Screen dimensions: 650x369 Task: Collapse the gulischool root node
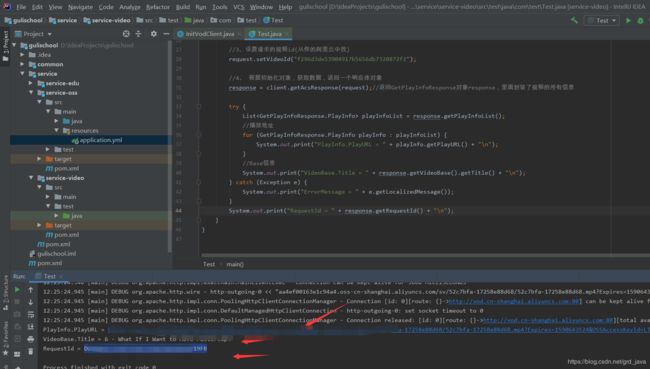click(x=15, y=45)
